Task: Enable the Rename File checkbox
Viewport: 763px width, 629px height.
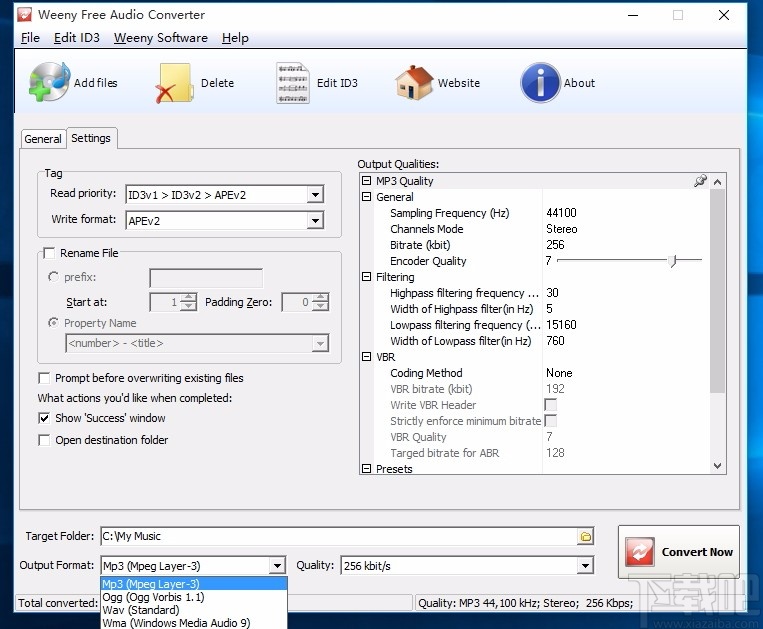Action: [x=49, y=253]
